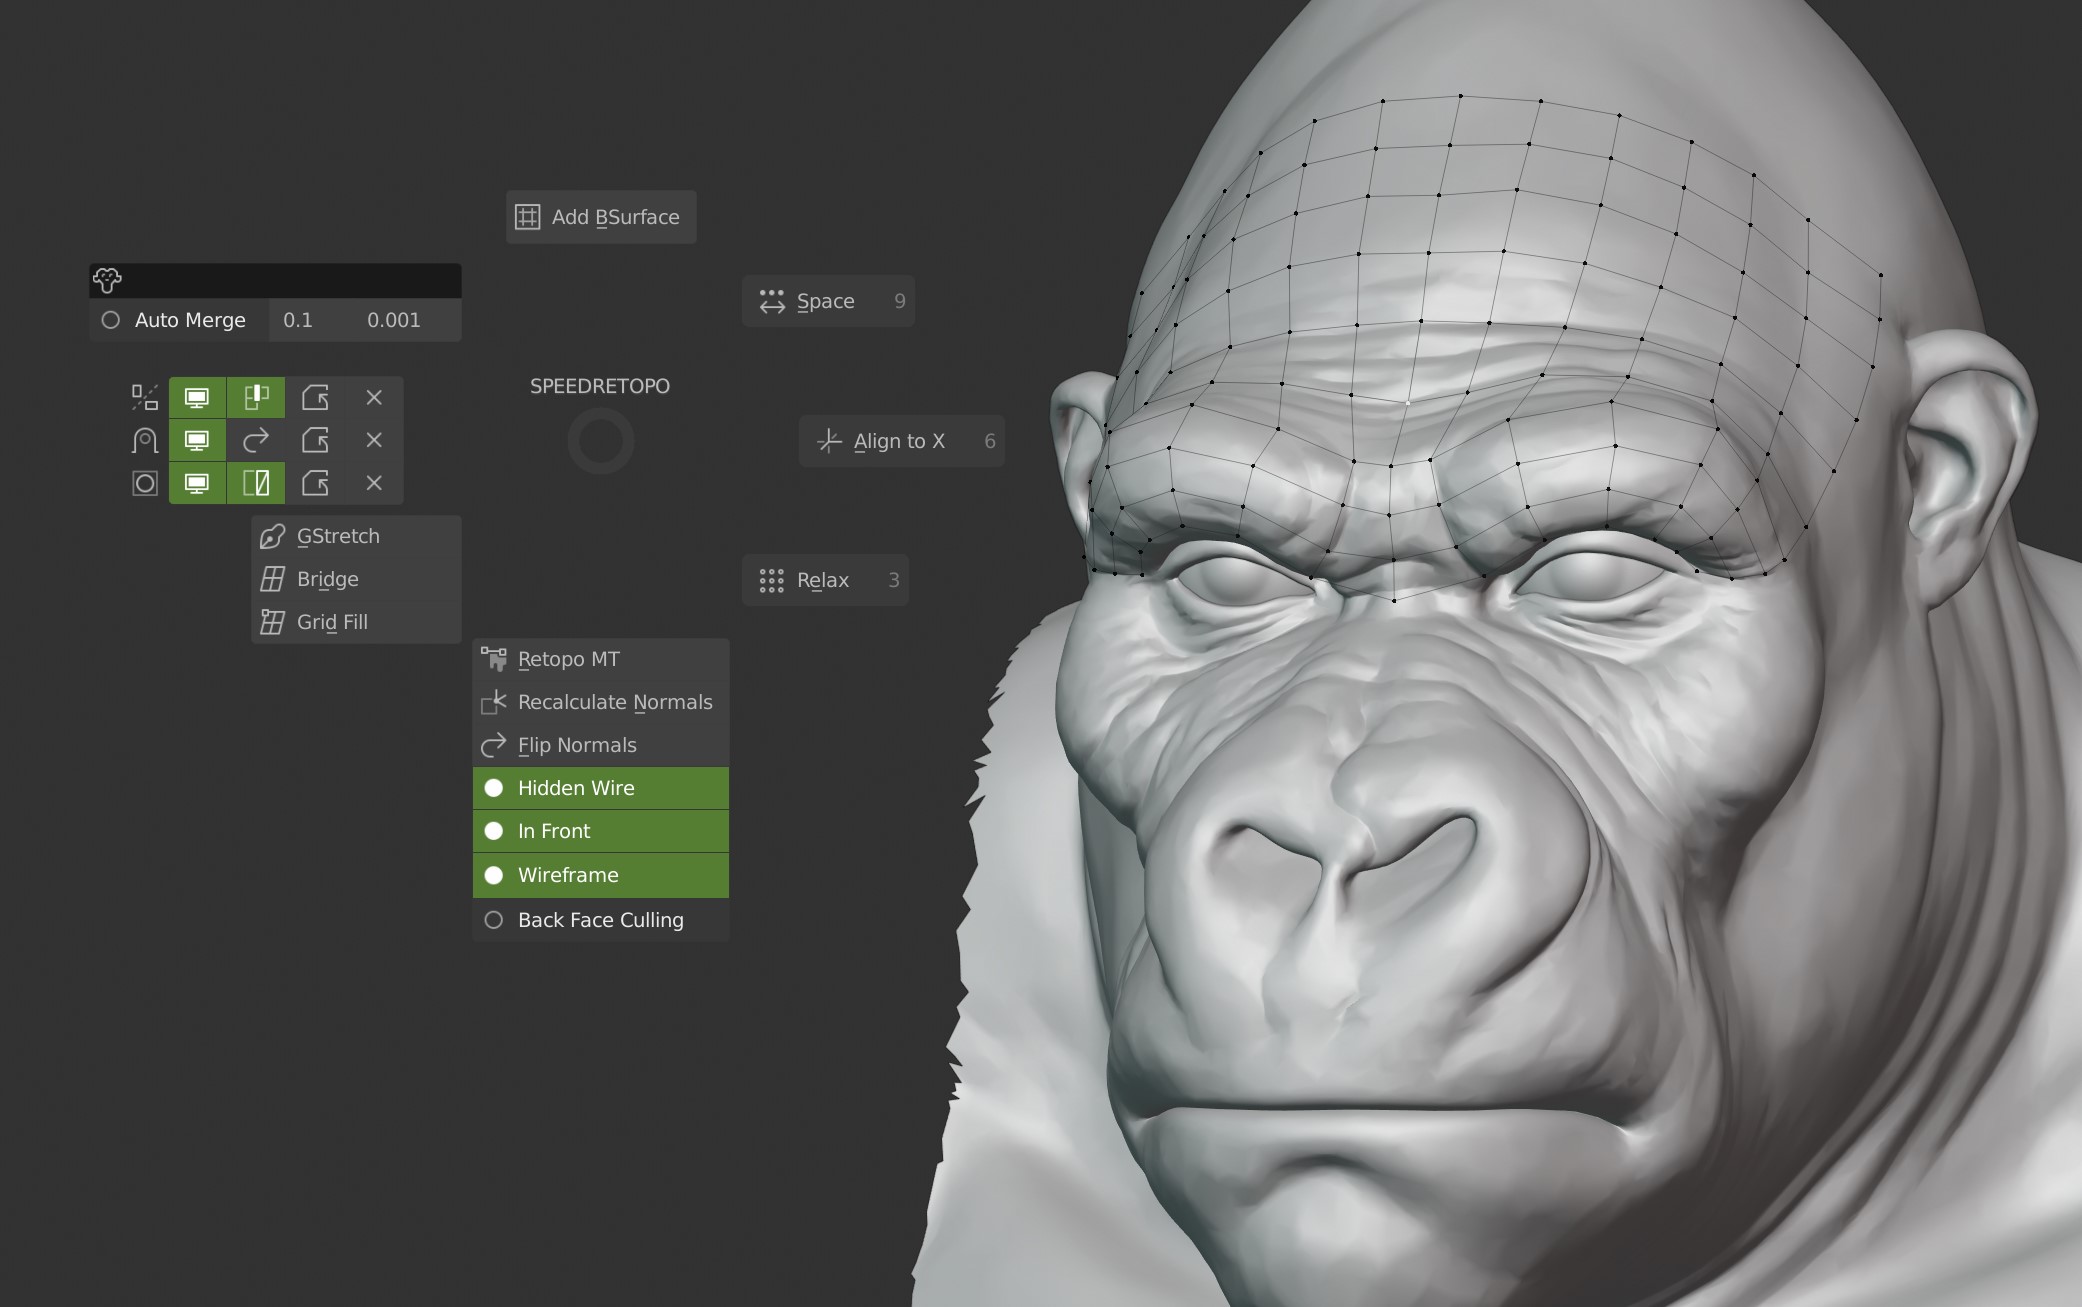Run the GStretch tool
This screenshot has height=1307, width=2082.
(x=356, y=536)
